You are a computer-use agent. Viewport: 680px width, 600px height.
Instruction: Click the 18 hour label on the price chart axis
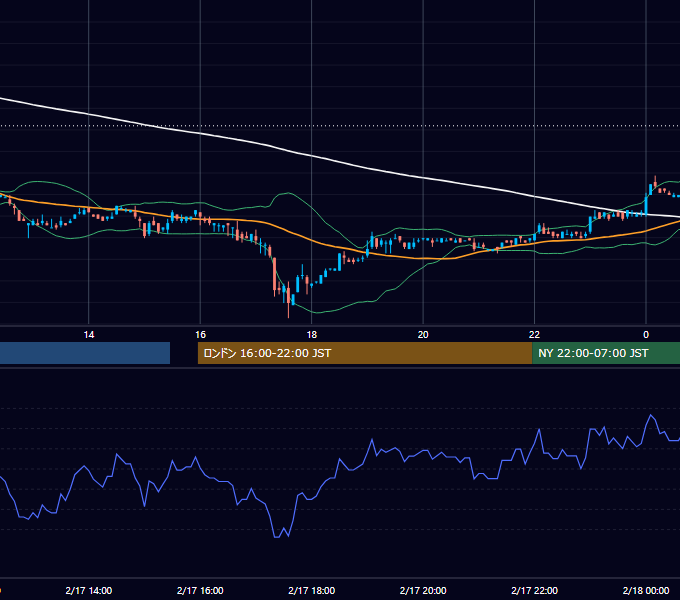pyautogui.click(x=311, y=335)
